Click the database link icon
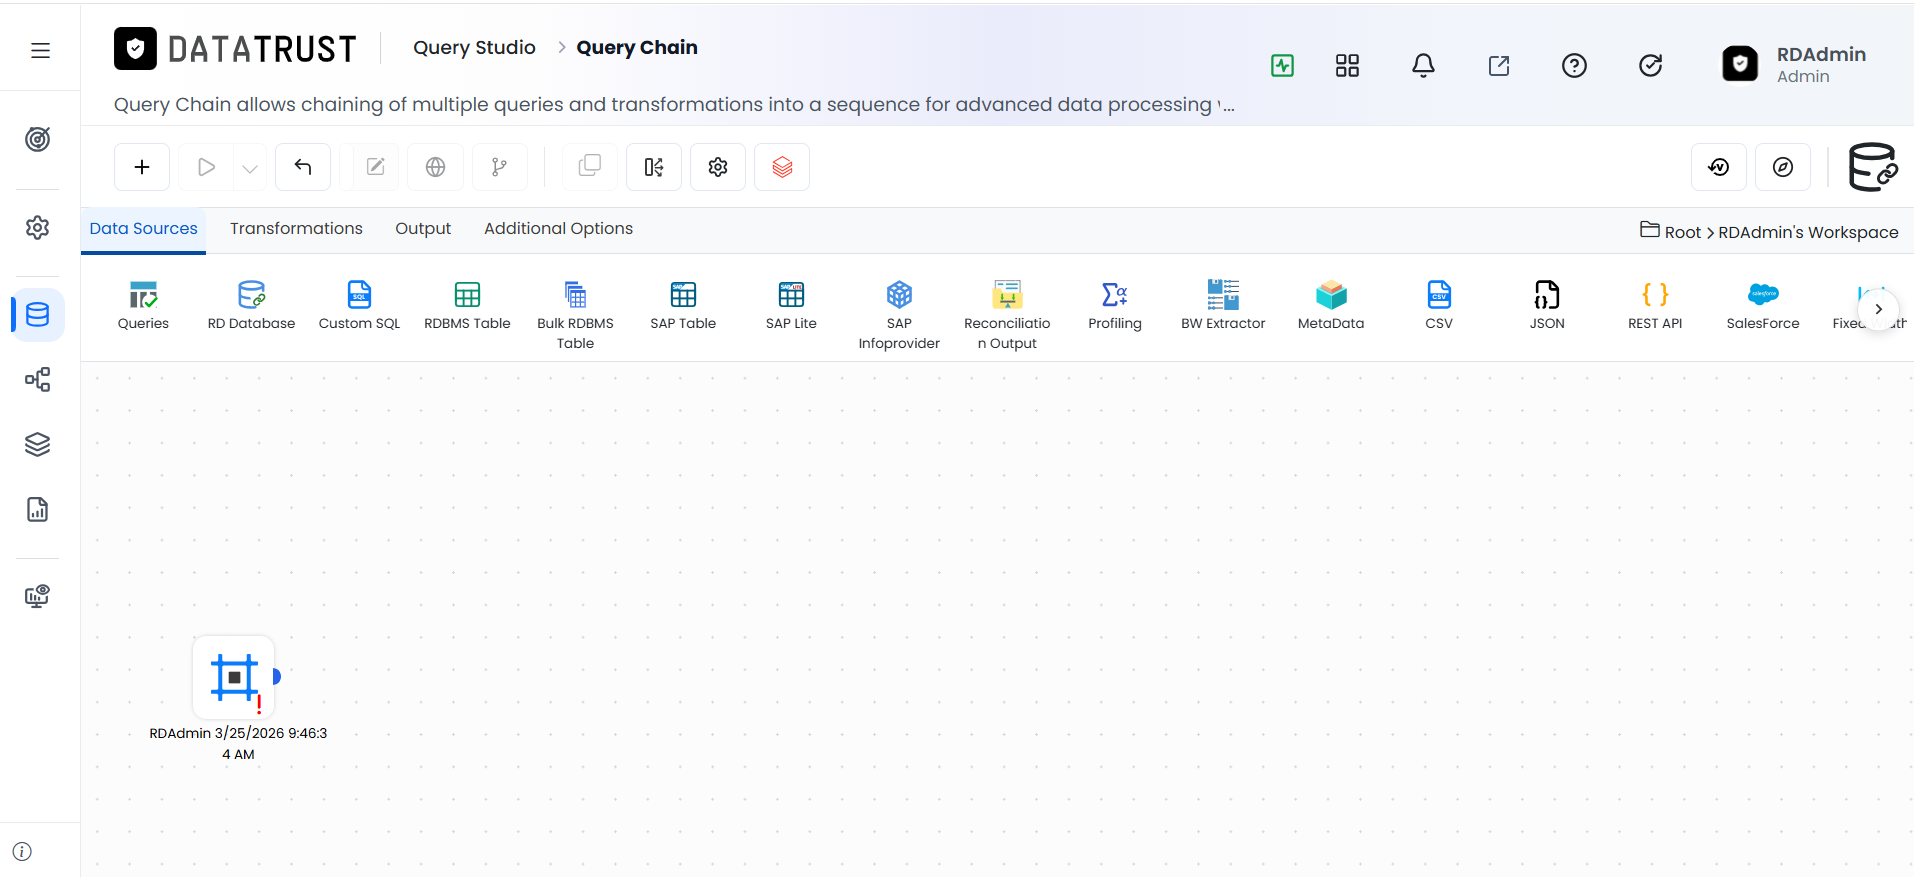This screenshot has height=877, width=1914. coord(1873,167)
